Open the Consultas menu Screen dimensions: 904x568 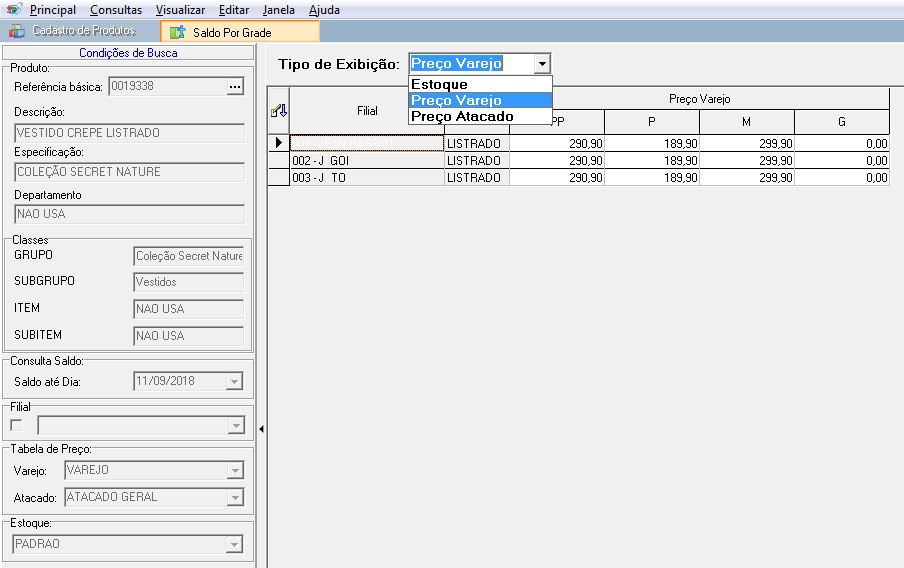(116, 10)
